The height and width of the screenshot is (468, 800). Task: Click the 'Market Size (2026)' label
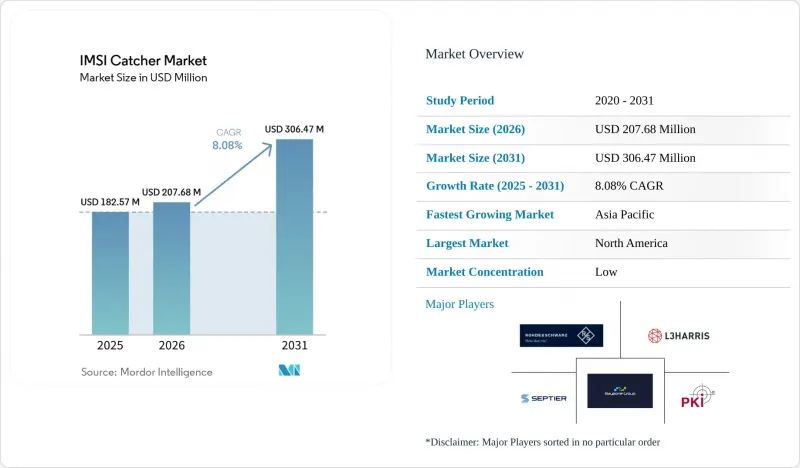pyautogui.click(x=476, y=129)
